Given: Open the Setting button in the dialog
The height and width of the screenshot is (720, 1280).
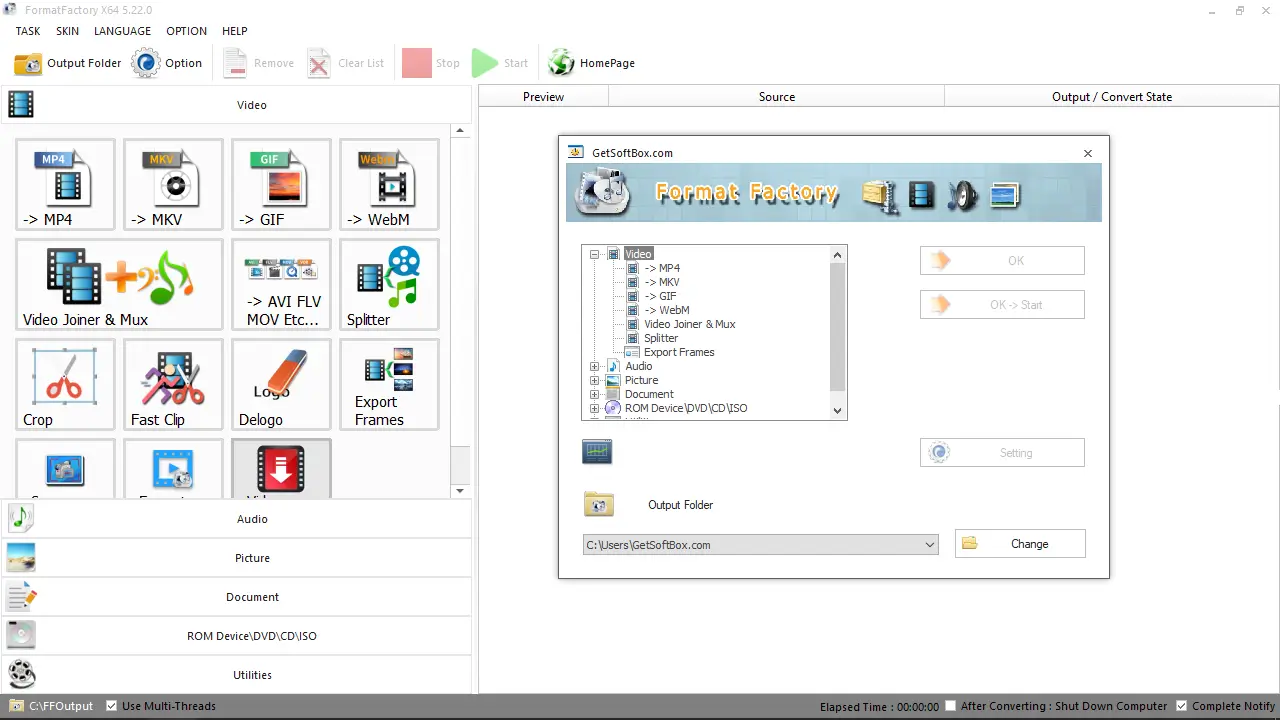Looking at the screenshot, I should [x=1002, y=453].
